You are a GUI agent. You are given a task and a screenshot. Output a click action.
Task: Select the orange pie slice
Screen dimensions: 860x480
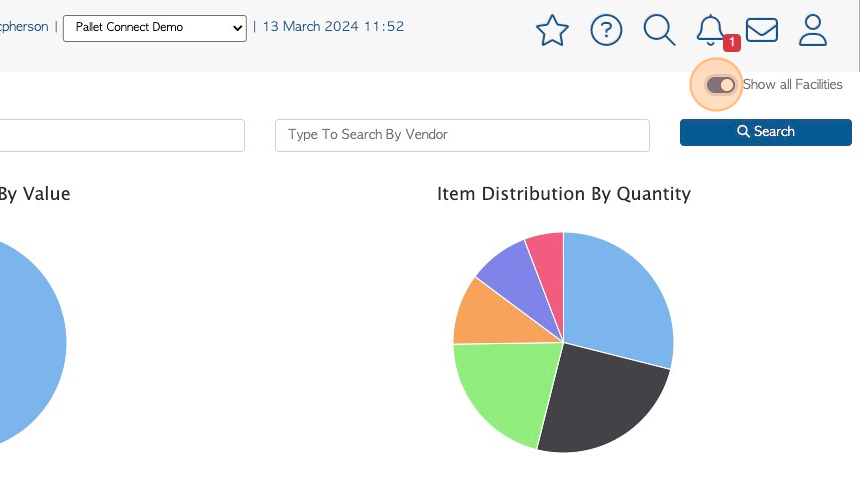pos(494,318)
